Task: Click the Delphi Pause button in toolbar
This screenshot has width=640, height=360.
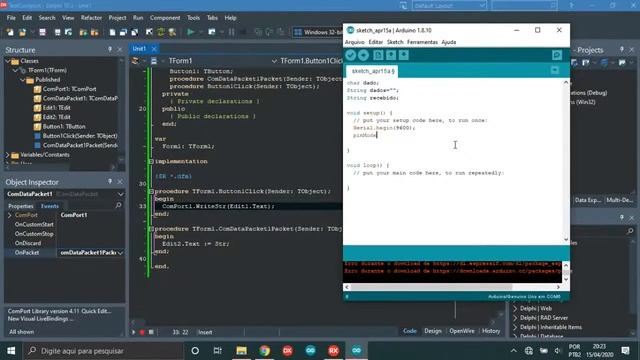Action: [x=231, y=32]
